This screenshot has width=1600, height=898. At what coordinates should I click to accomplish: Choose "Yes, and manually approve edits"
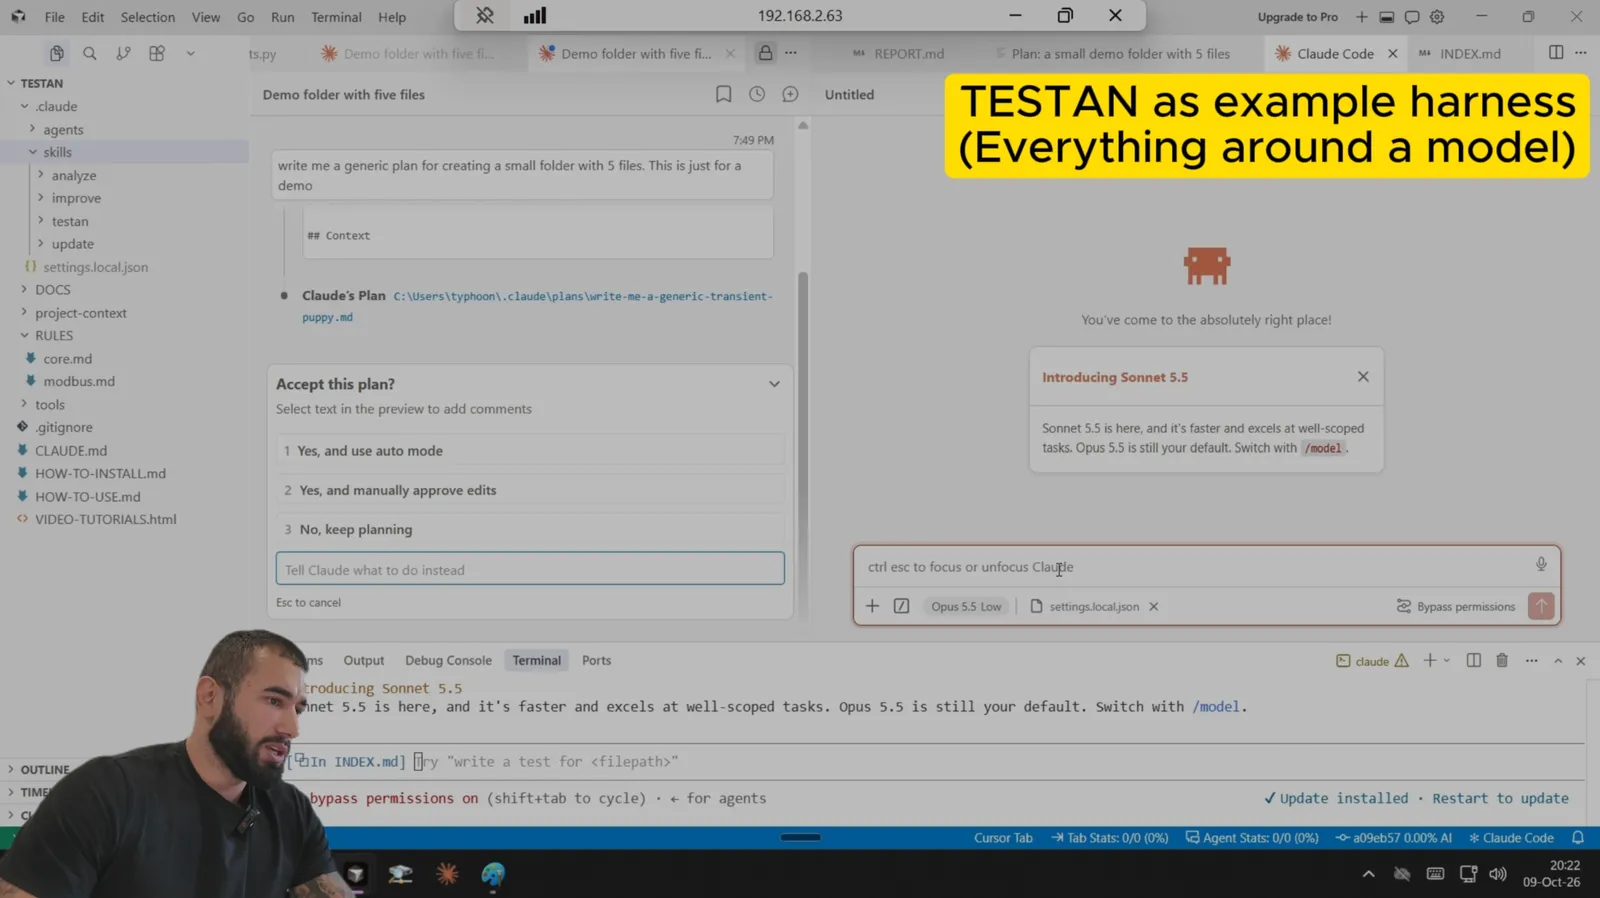[530, 490]
